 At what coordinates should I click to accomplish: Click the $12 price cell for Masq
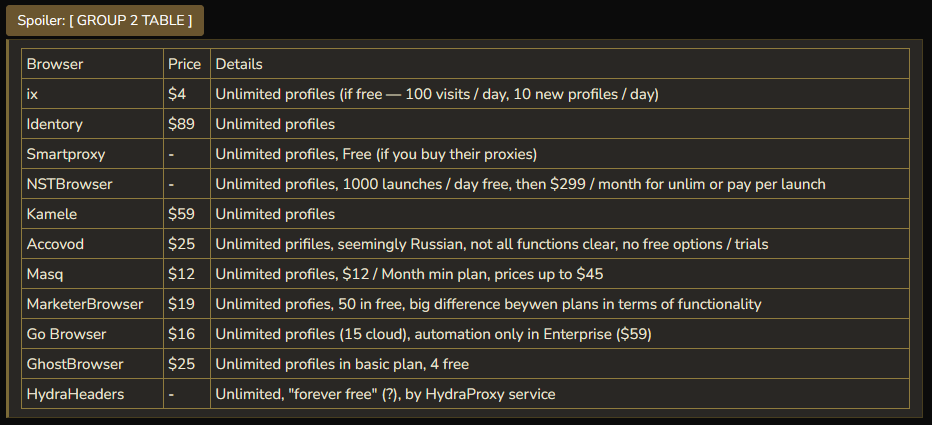coord(181,274)
